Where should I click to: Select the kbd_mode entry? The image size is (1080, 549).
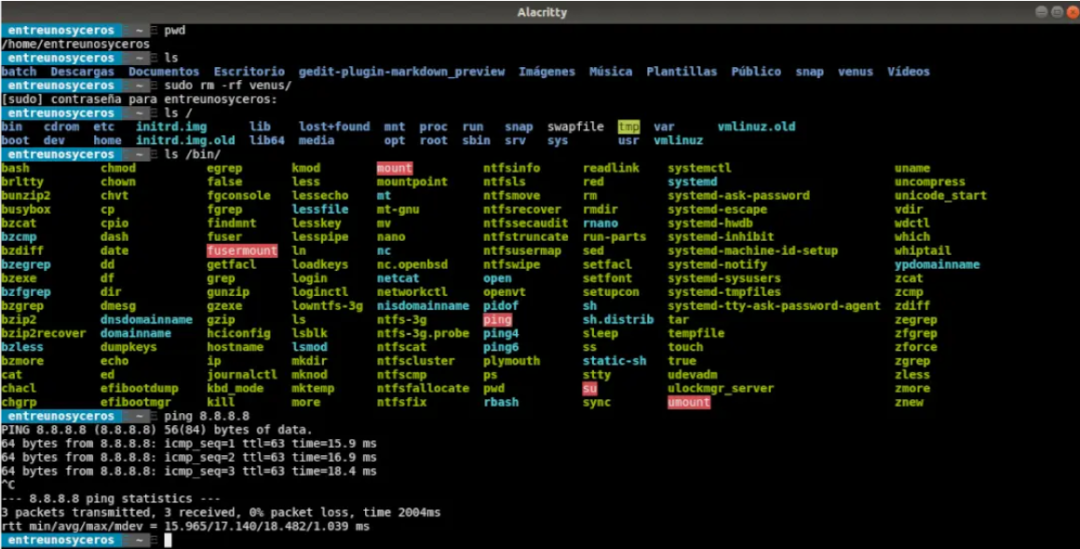(x=235, y=389)
